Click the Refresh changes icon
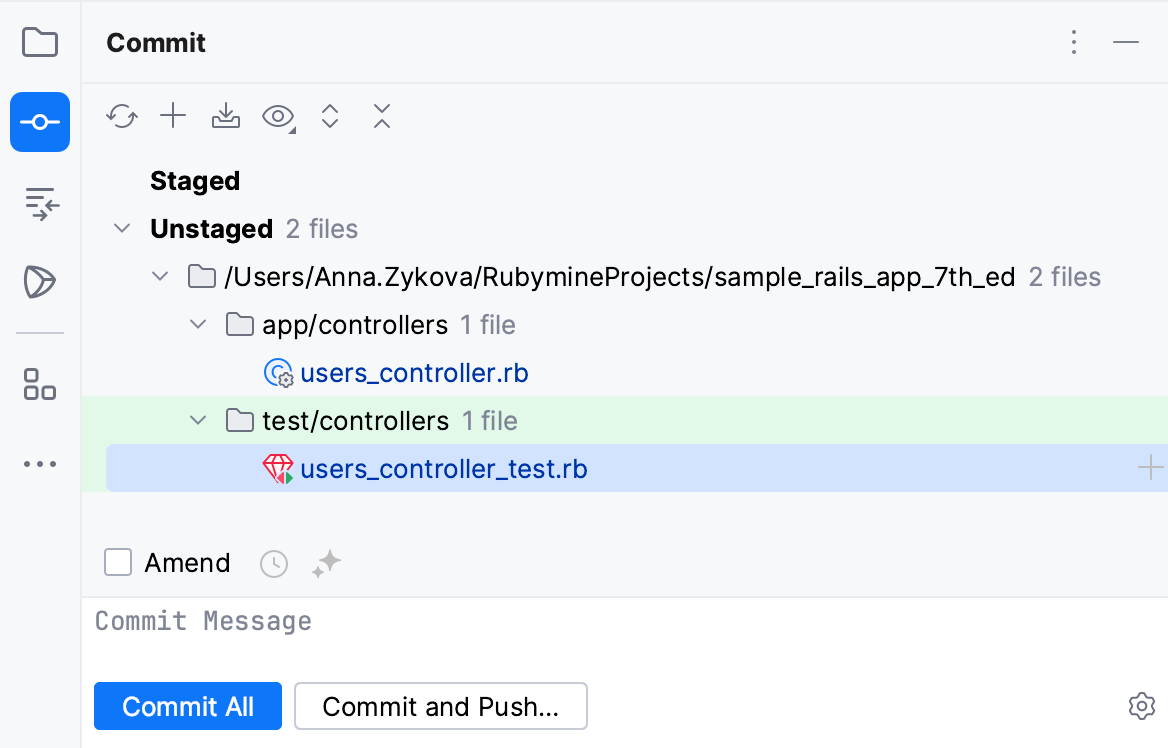 [122, 117]
